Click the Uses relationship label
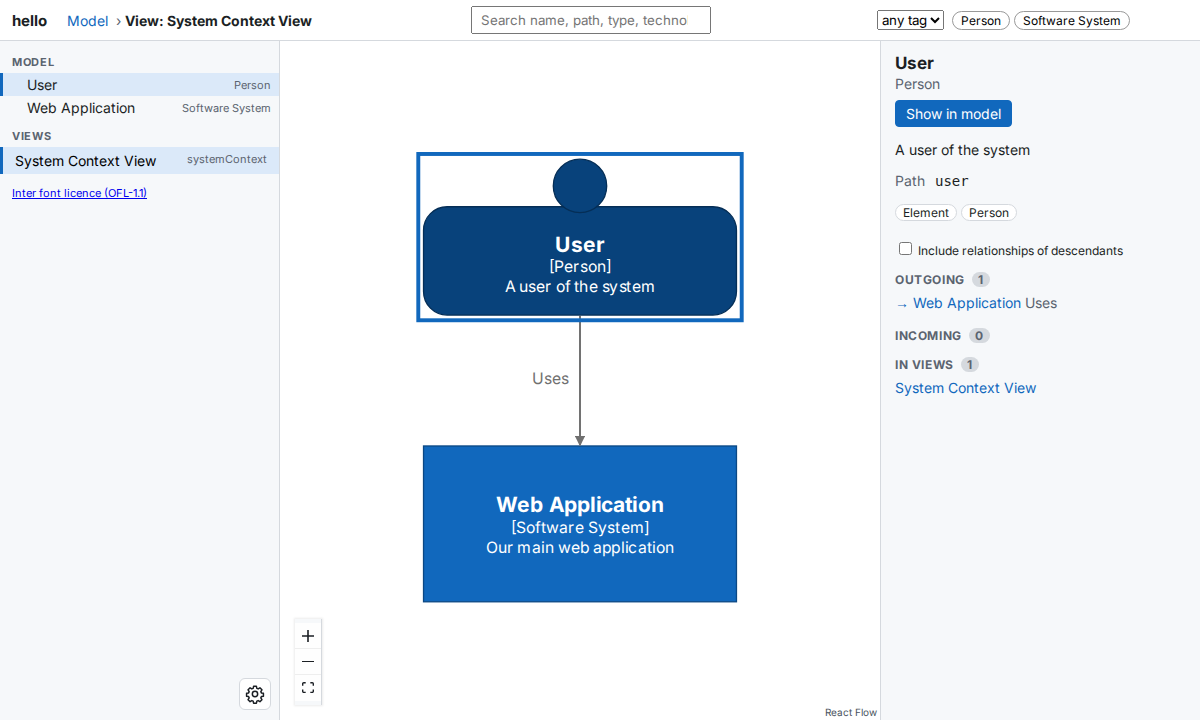This screenshot has width=1200, height=720. (x=550, y=379)
